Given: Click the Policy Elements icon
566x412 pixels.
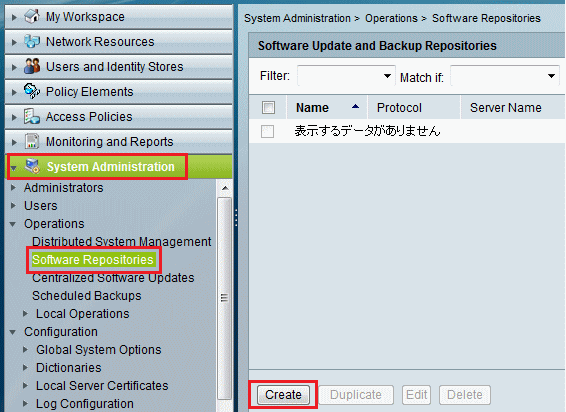Looking at the screenshot, I should pyautogui.click(x=32, y=91).
